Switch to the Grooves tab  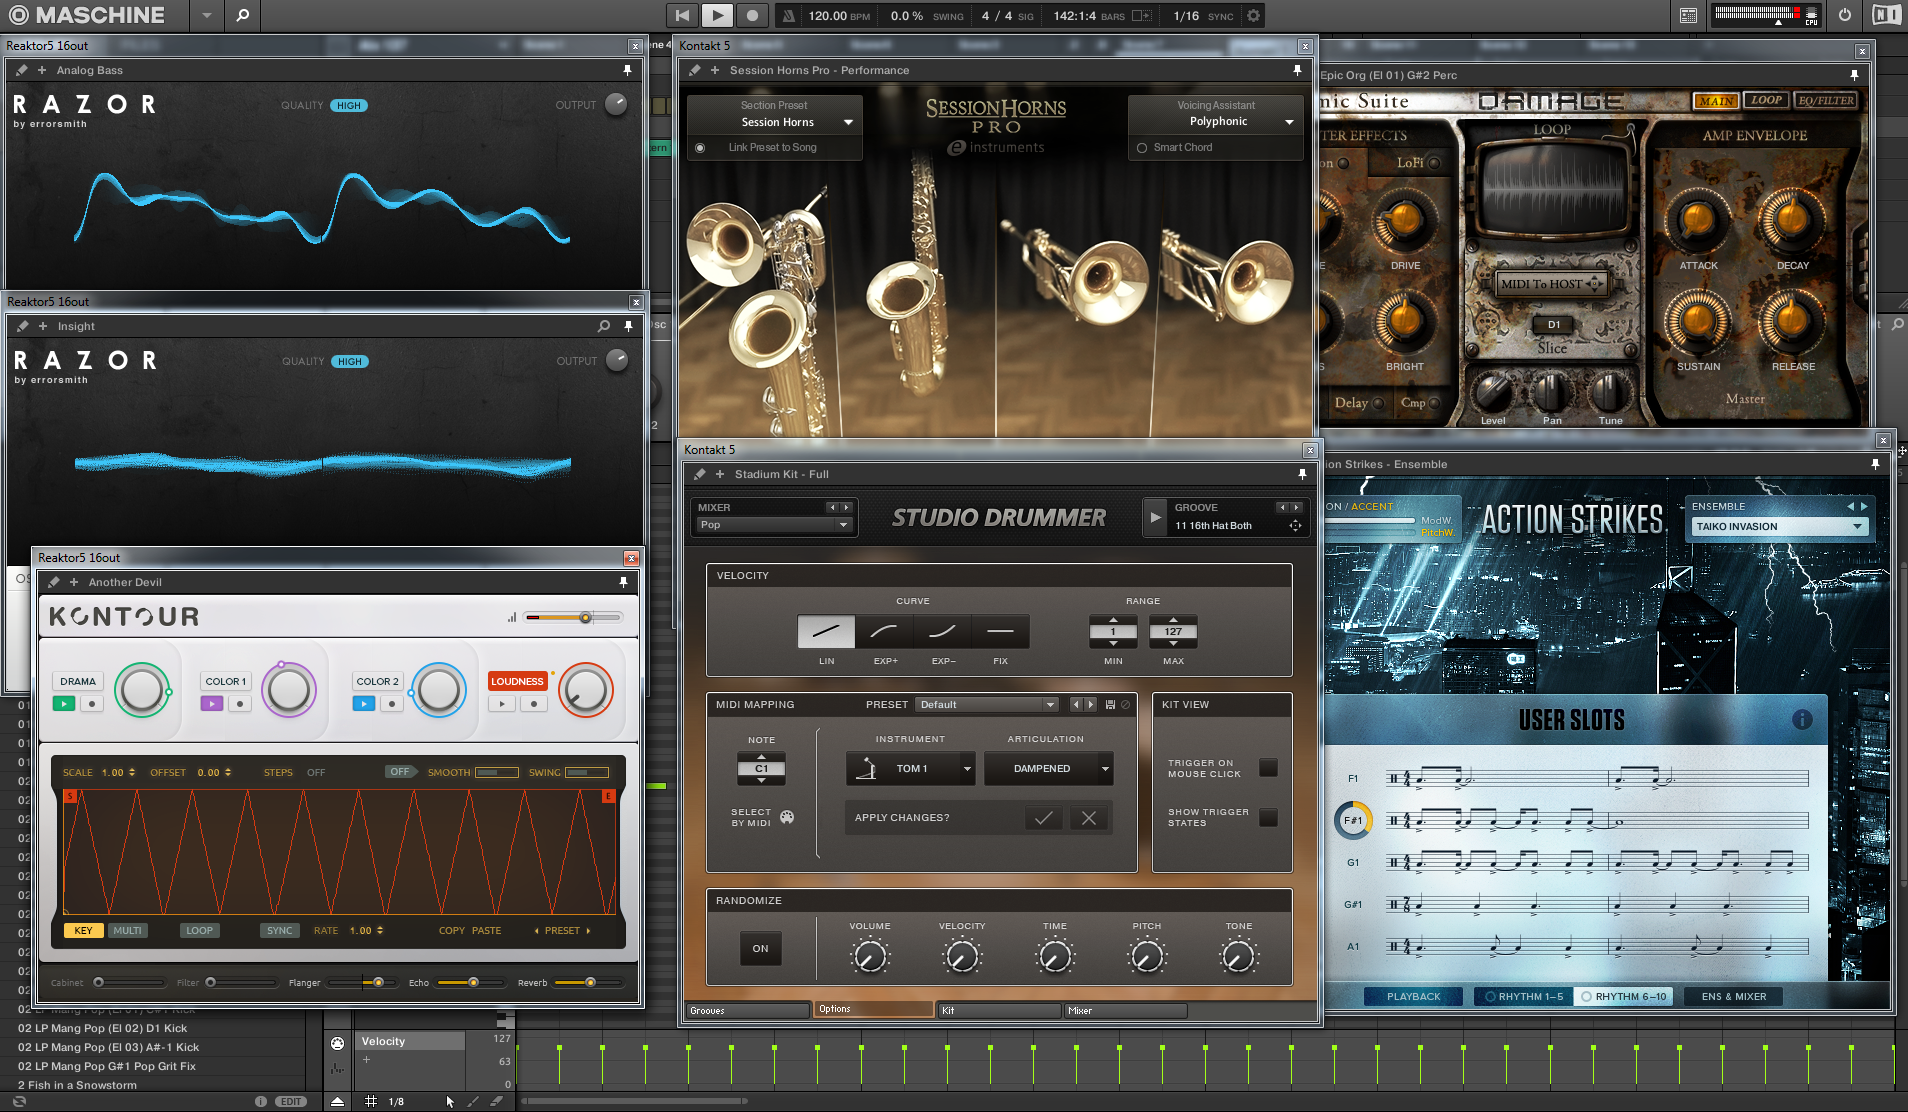[747, 1011]
